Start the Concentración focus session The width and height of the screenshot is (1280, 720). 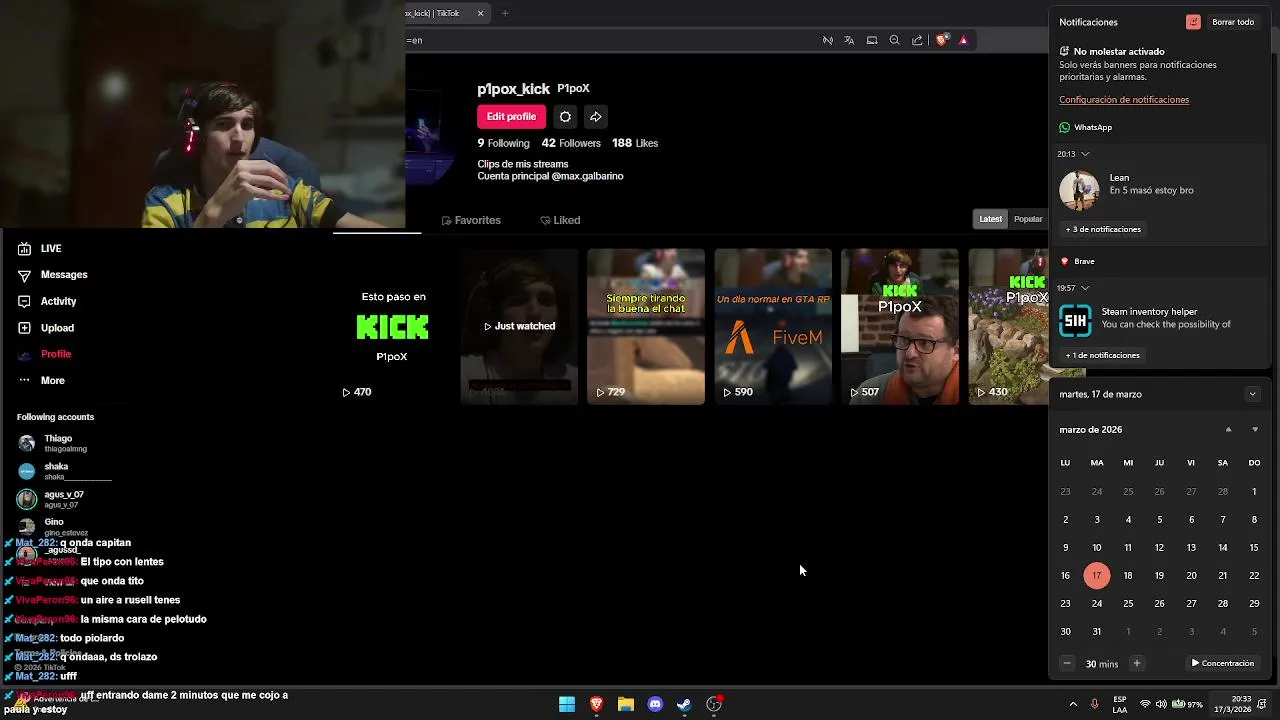[1222, 663]
